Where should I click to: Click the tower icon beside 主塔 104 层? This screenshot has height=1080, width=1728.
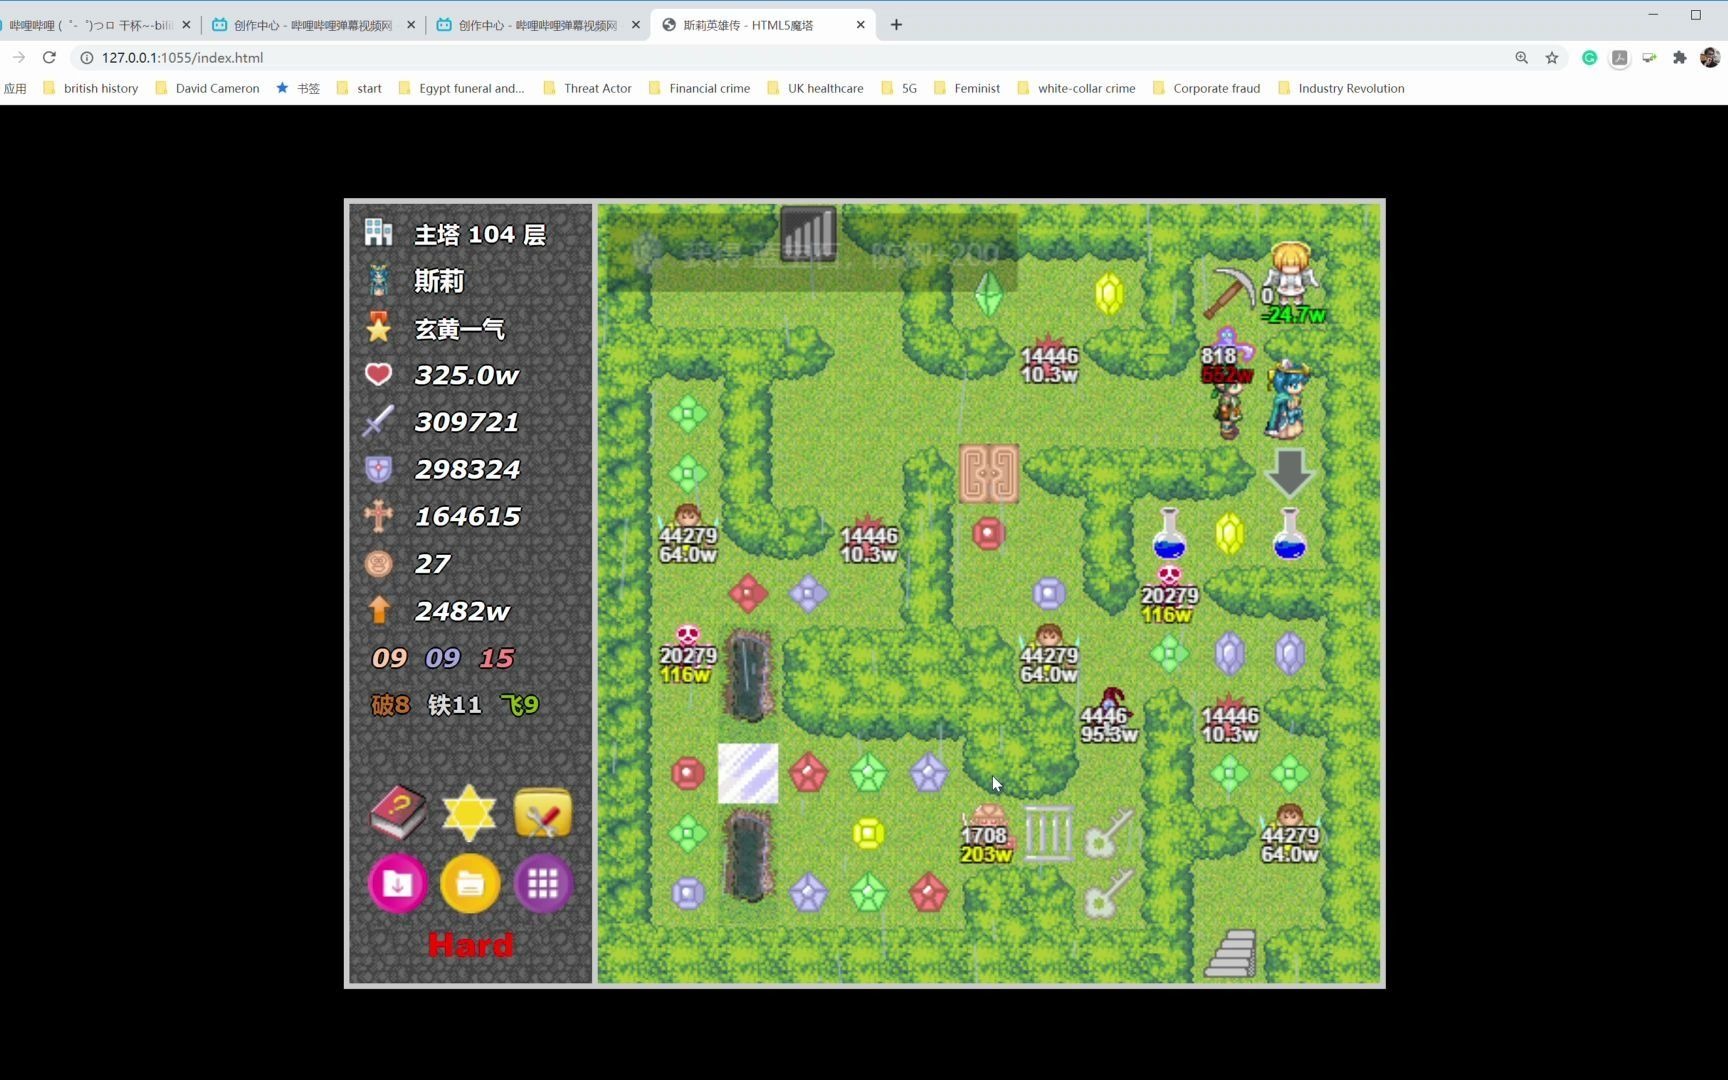[x=378, y=233]
